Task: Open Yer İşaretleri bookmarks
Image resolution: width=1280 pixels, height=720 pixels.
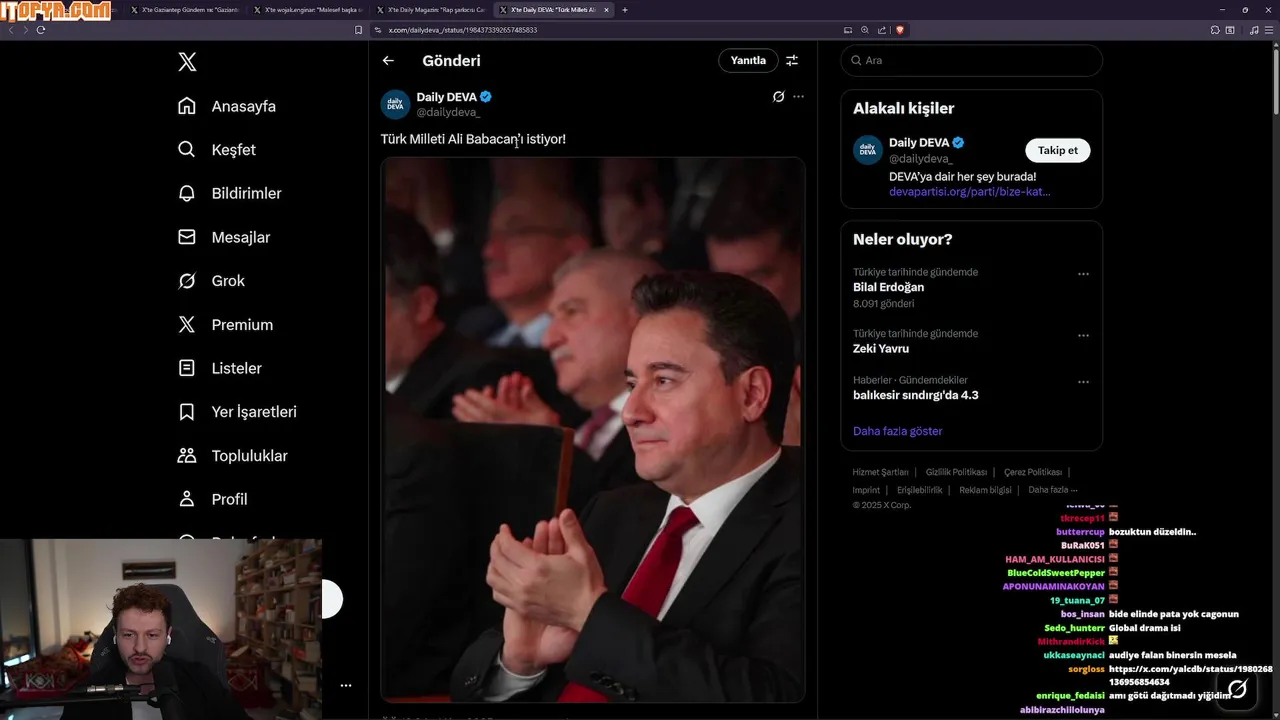Action: pos(237,412)
